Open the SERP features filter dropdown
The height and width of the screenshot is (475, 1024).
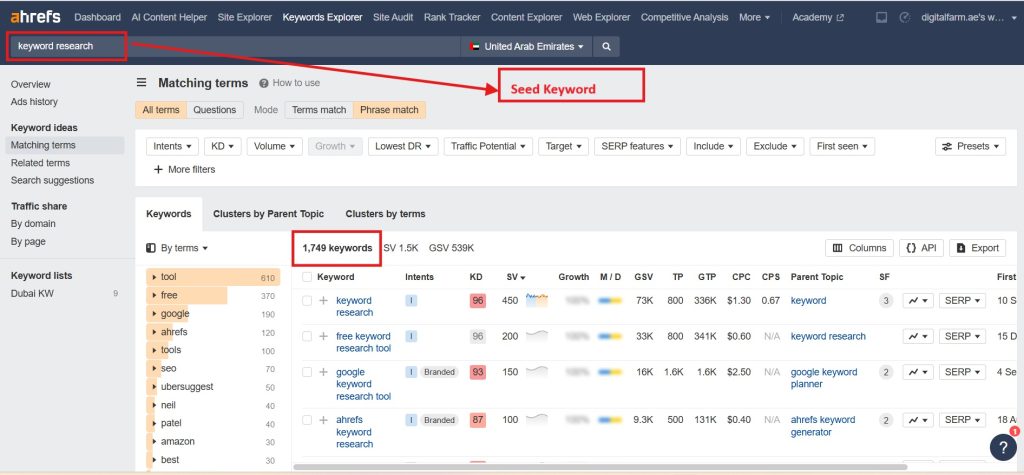click(x=637, y=146)
